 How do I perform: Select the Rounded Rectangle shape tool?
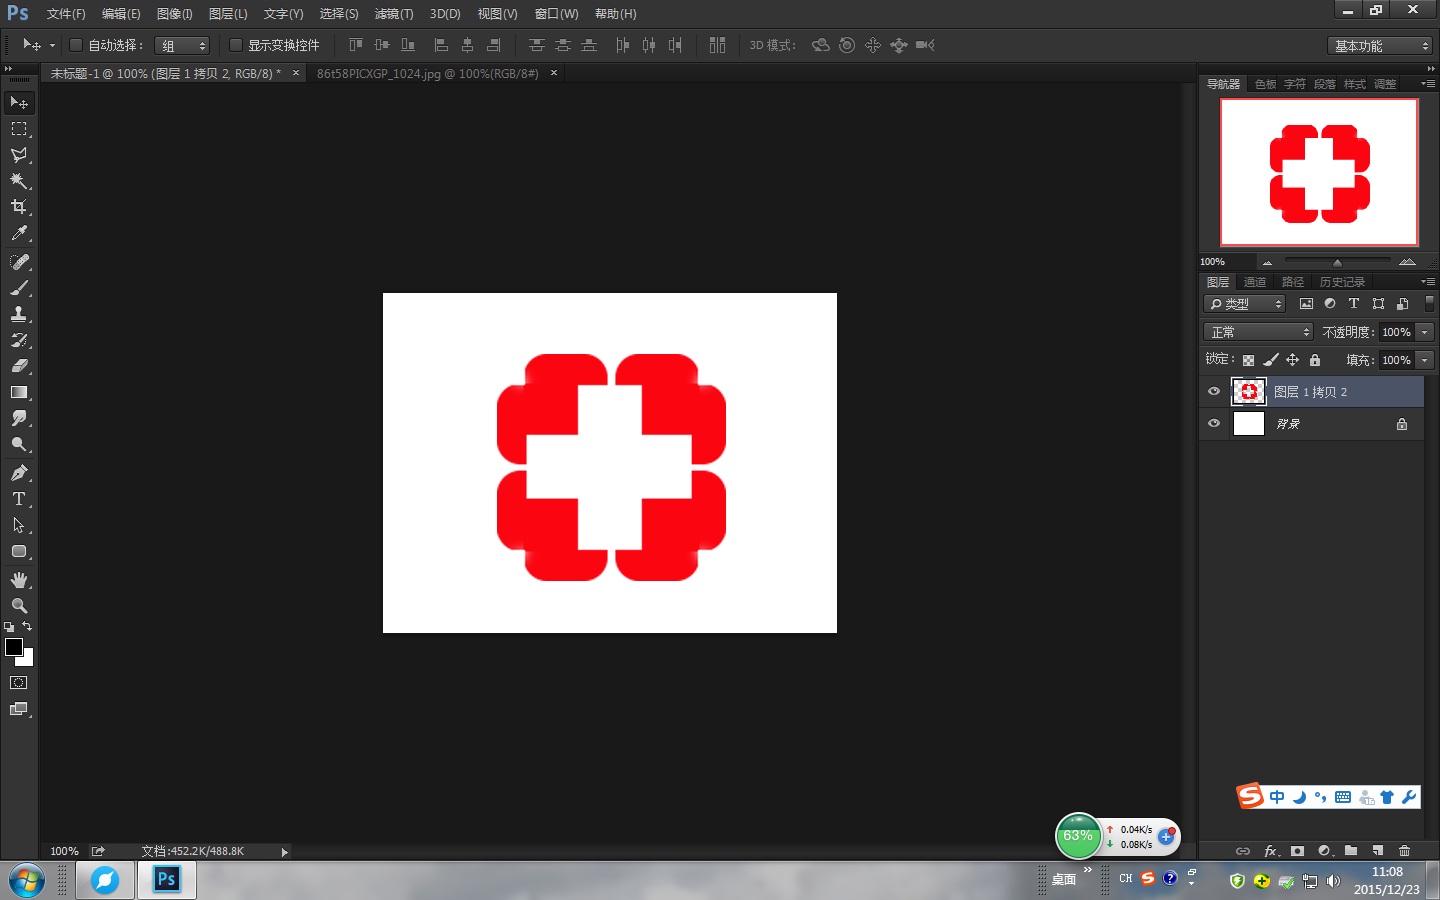(x=19, y=551)
